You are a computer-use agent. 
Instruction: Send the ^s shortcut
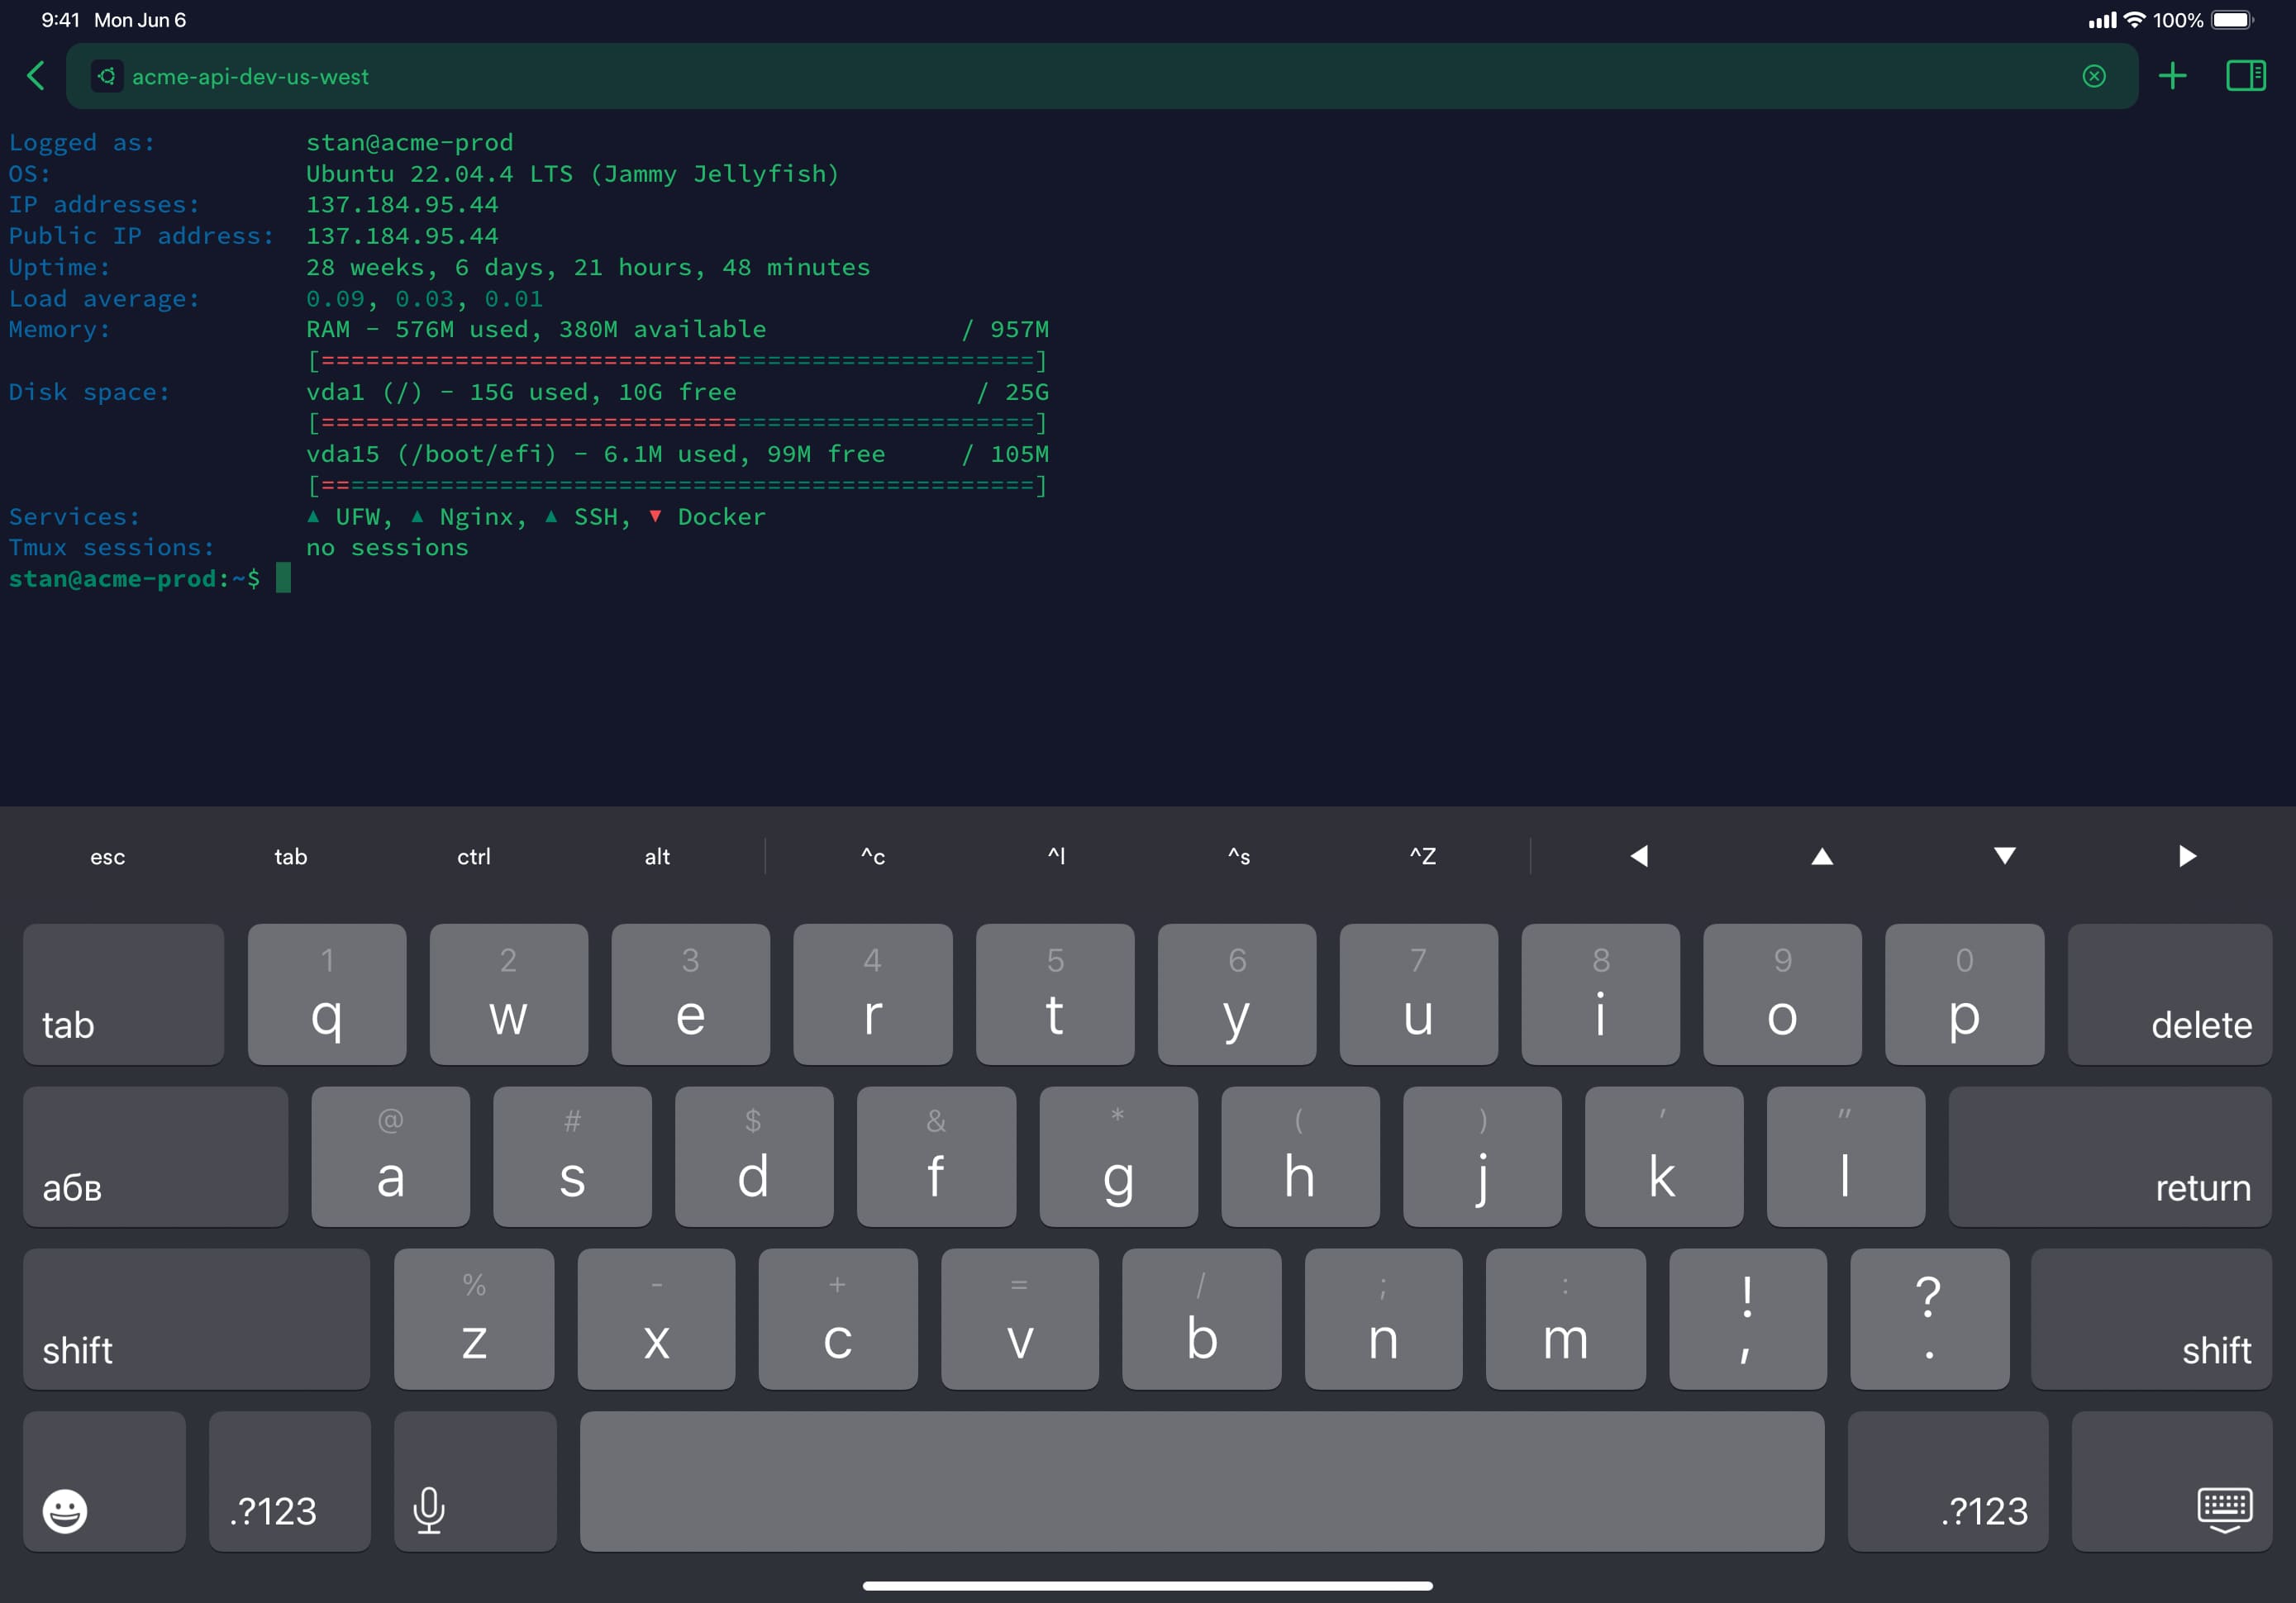[1239, 856]
